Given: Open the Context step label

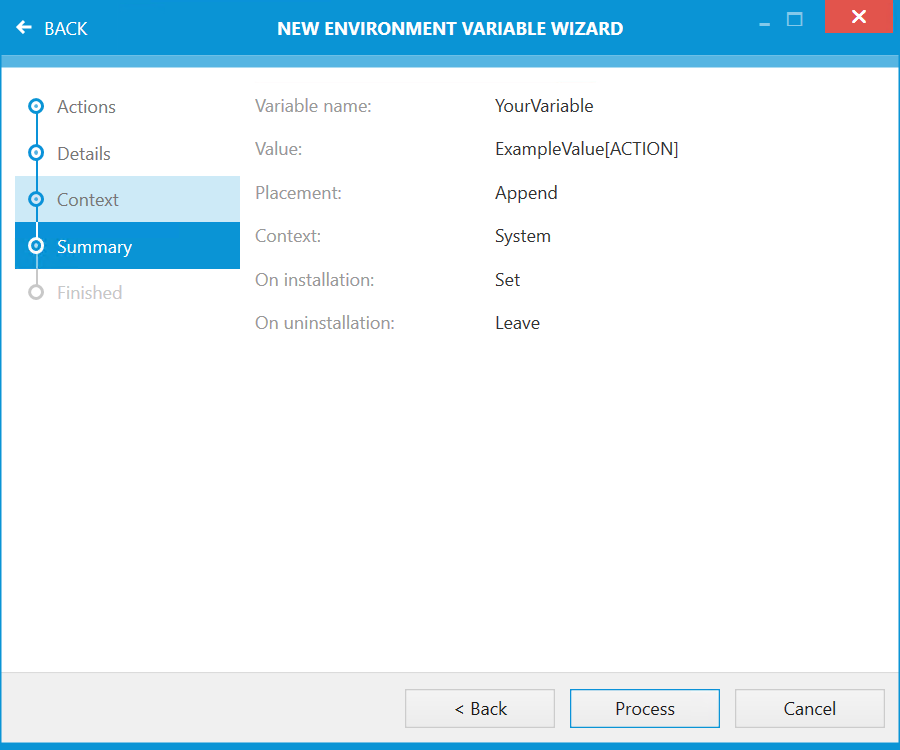Looking at the screenshot, I should (88, 200).
